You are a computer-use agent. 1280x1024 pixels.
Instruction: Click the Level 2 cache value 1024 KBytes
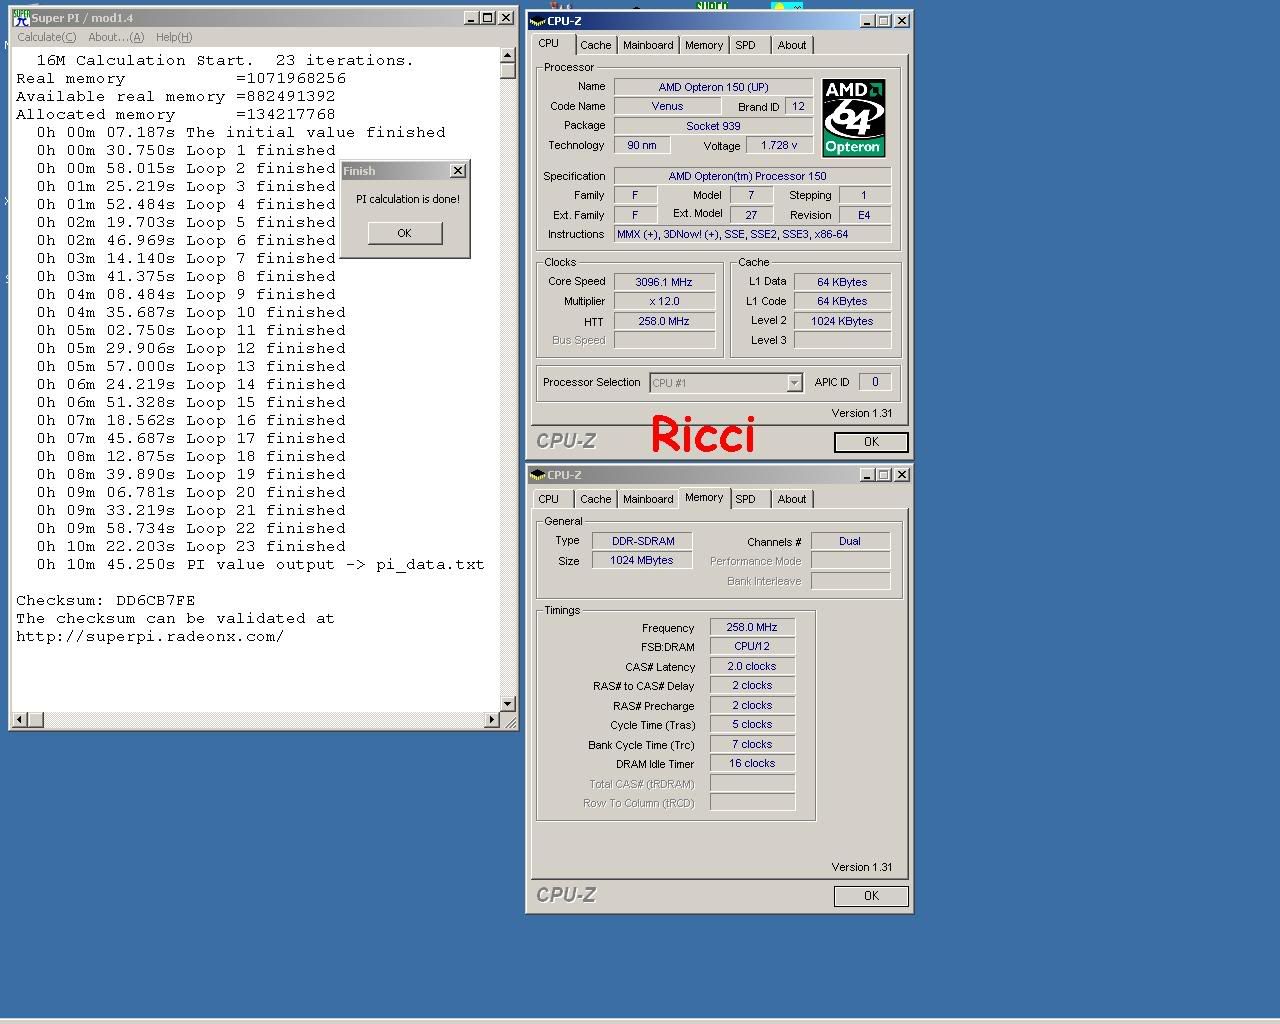[842, 321]
